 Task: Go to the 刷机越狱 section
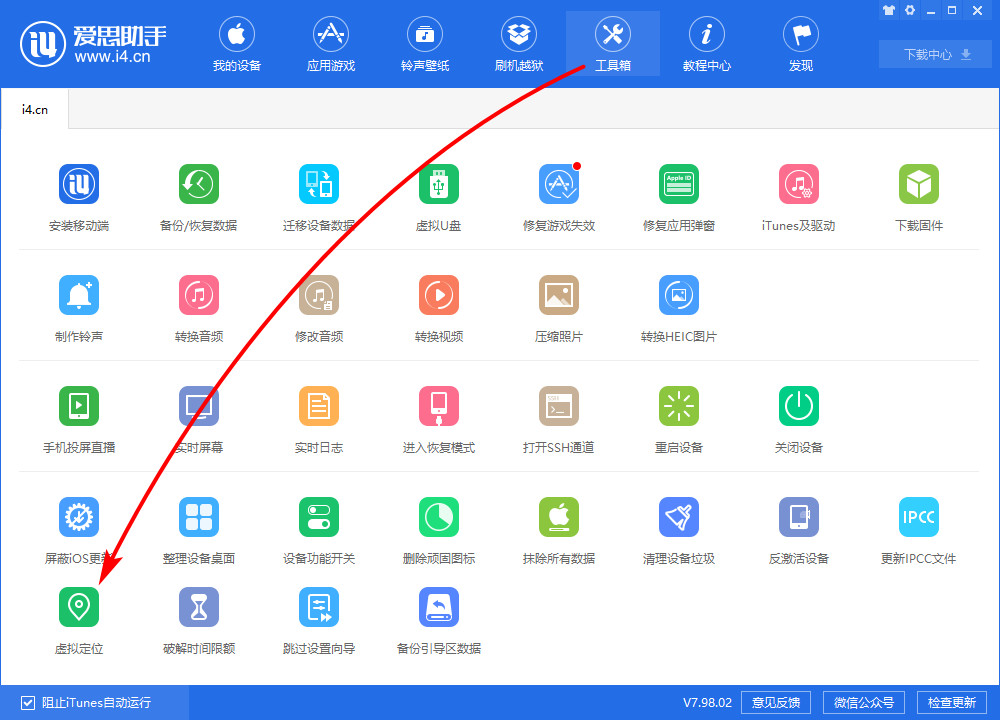(x=519, y=45)
